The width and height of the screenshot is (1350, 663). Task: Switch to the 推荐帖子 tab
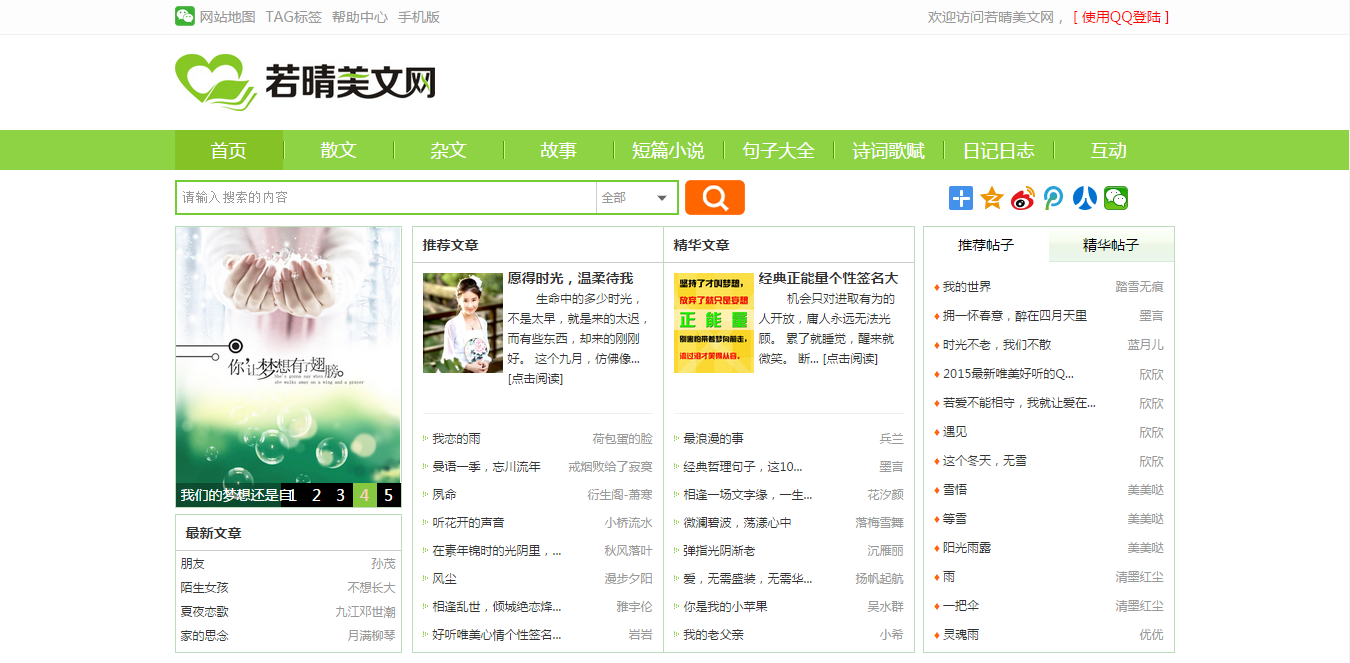[986, 245]
